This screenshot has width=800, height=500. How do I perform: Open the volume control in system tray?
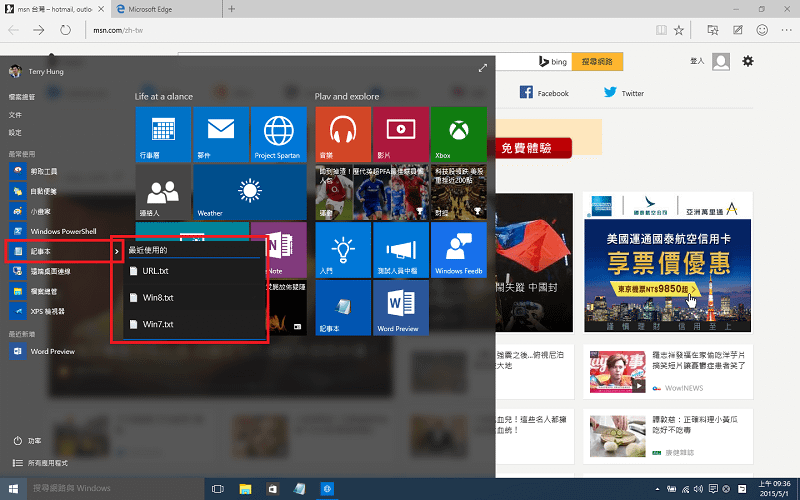click(x=698, y=489)
